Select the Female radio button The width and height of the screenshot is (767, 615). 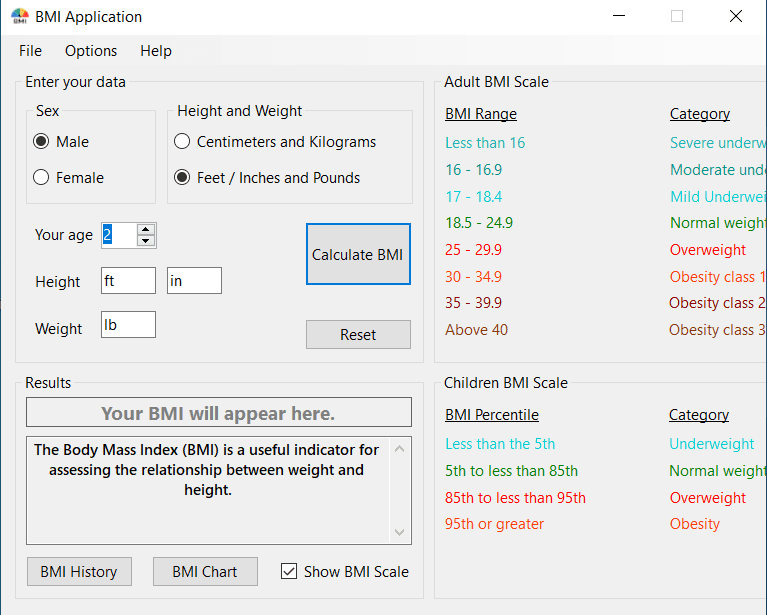(x=41, y=178)
